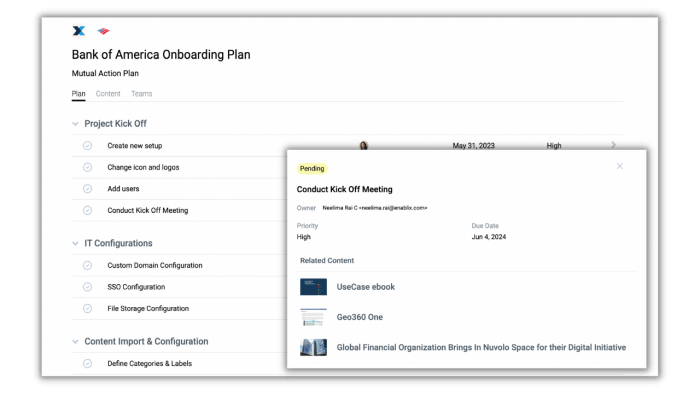
Task: Click the May 31, 2023 due date
Action: (x=474, y=146)
